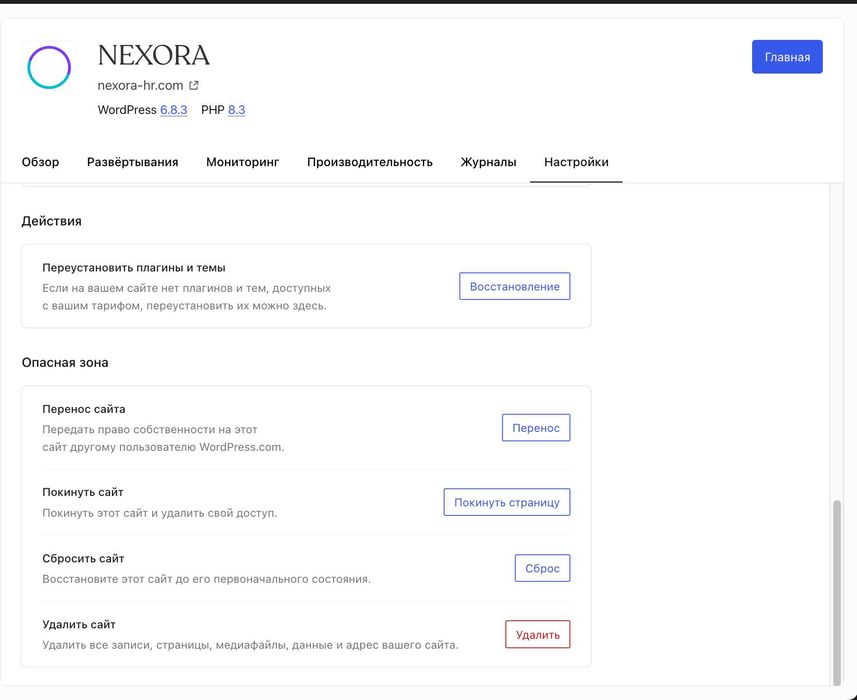Click the vertical scrollbar thumb at right

pos(838,590)
